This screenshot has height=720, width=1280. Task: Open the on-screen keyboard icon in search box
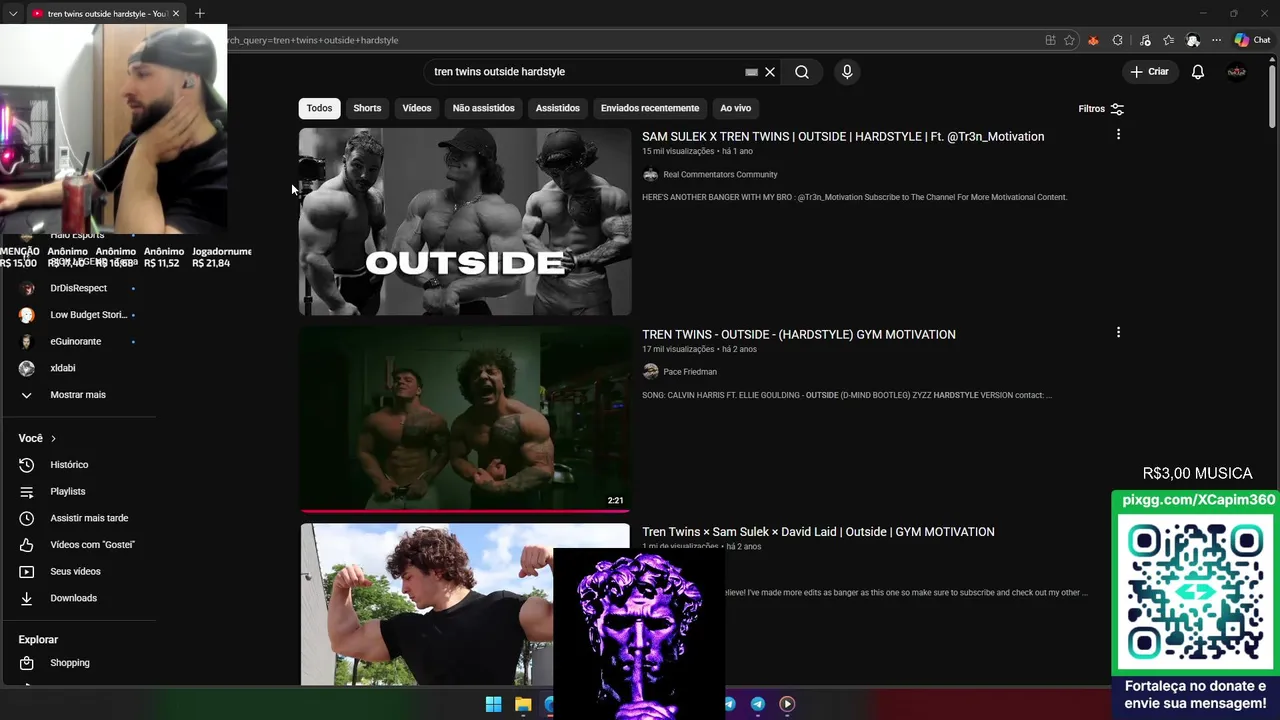tap(751, 72)
